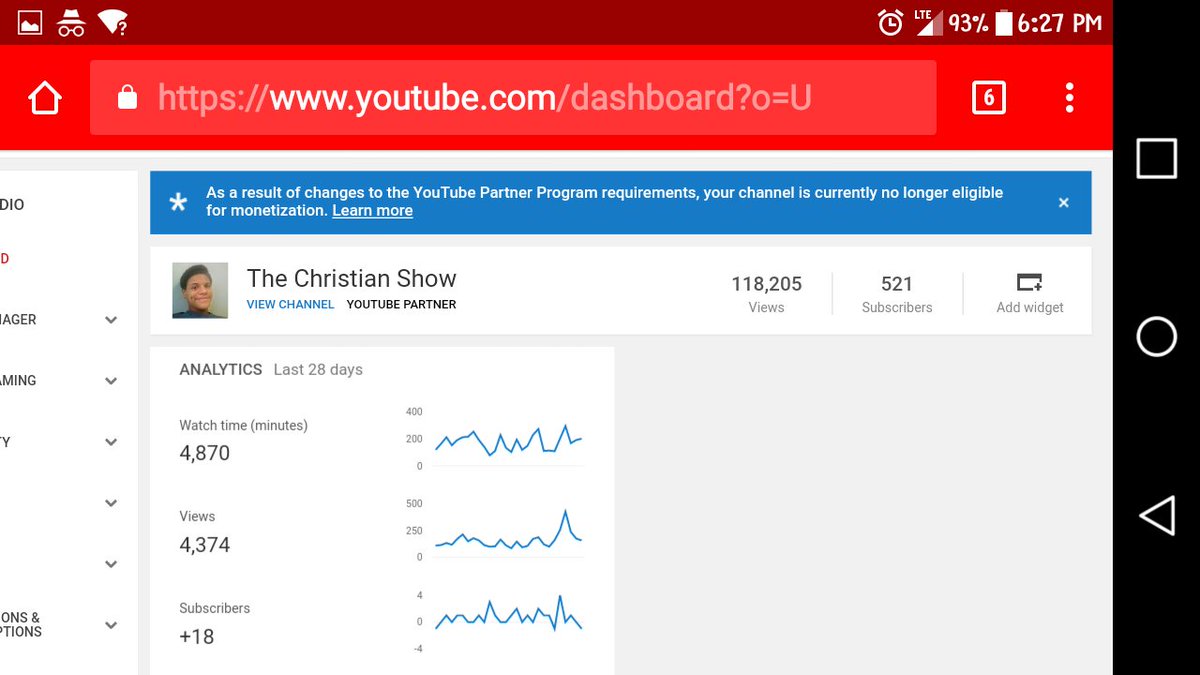Tap the battery status icon

click(1003, 22)
